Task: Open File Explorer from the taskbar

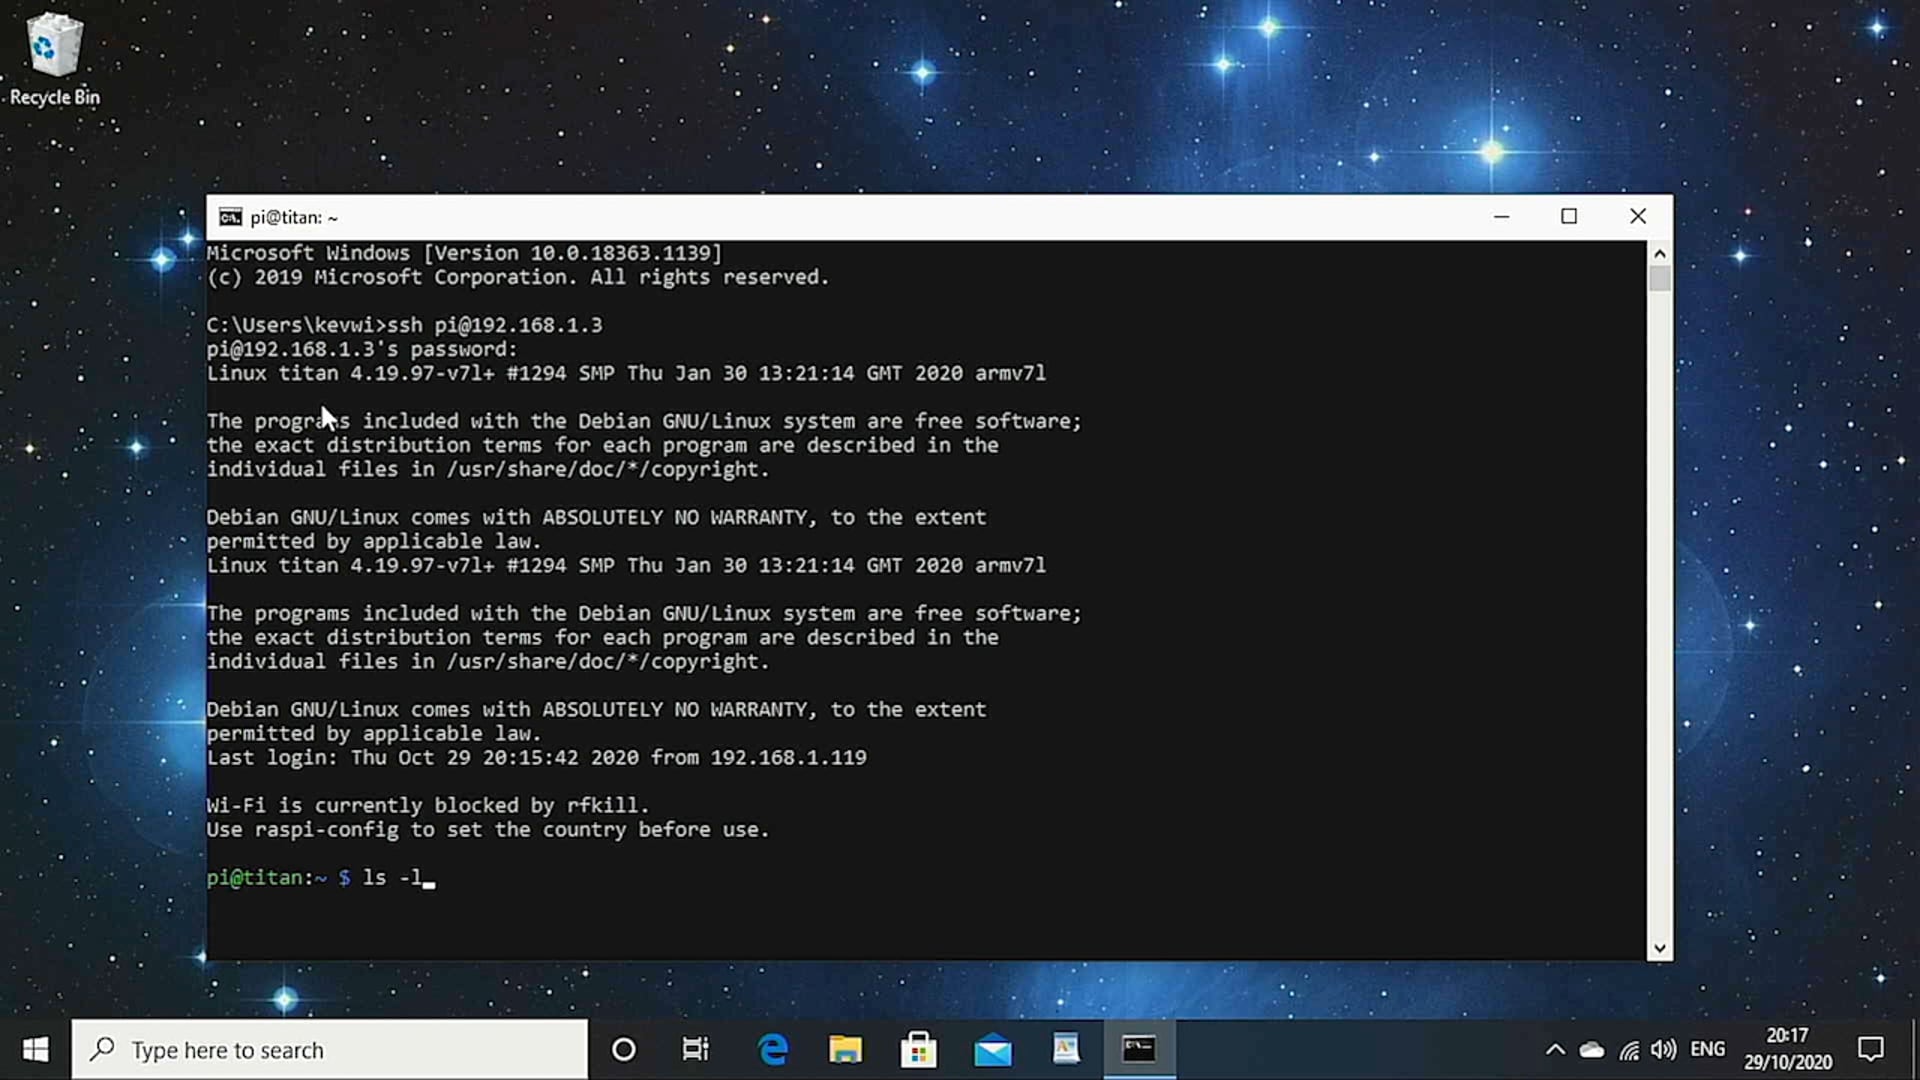Action: pyautogui.click(x=845, y=1049)
